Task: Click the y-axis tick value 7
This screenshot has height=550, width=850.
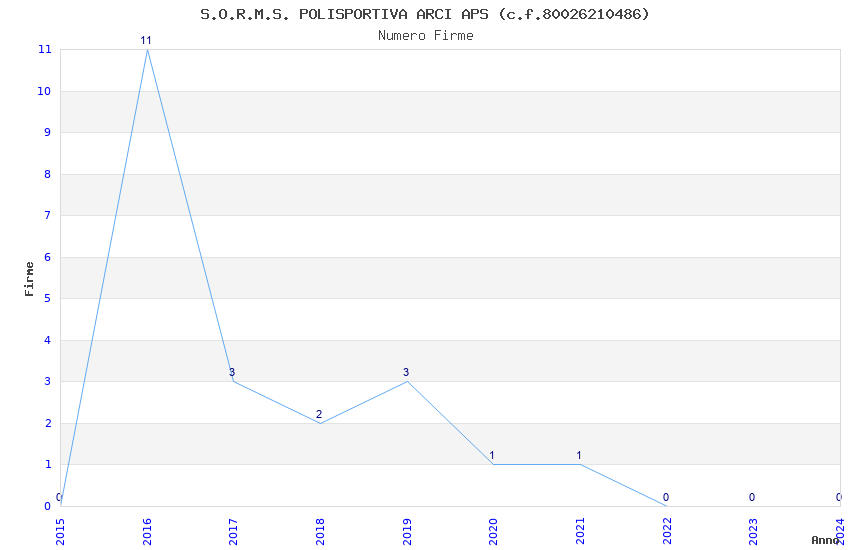Action: tap(48, 215)
